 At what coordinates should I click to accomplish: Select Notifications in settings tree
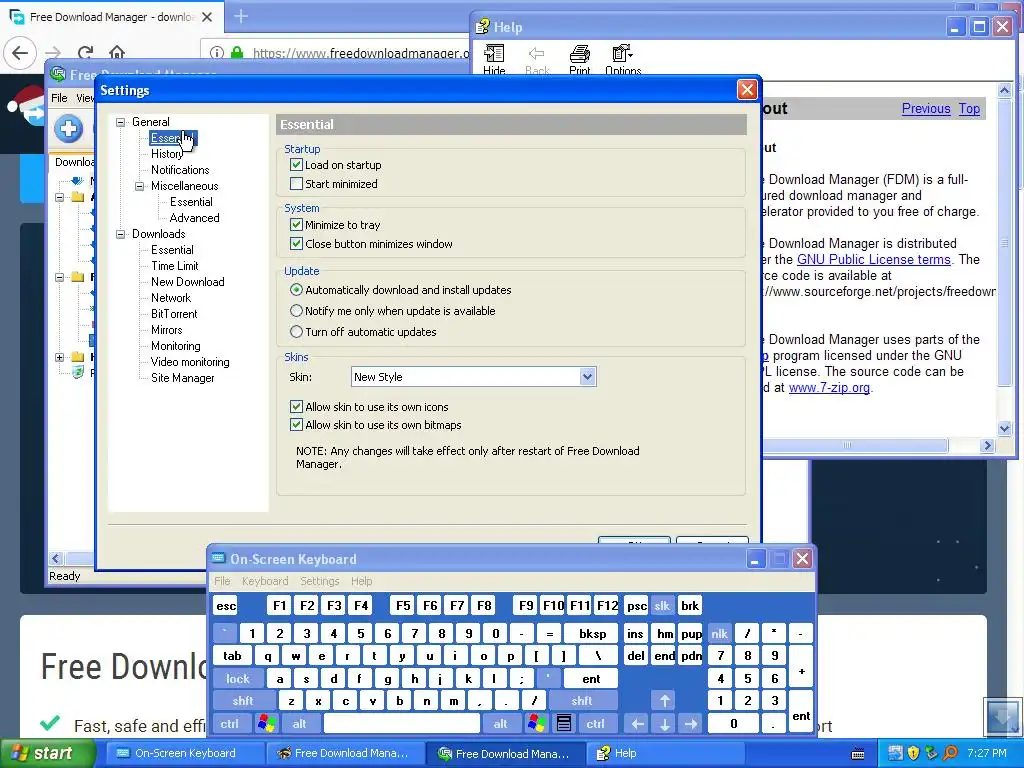180,170
